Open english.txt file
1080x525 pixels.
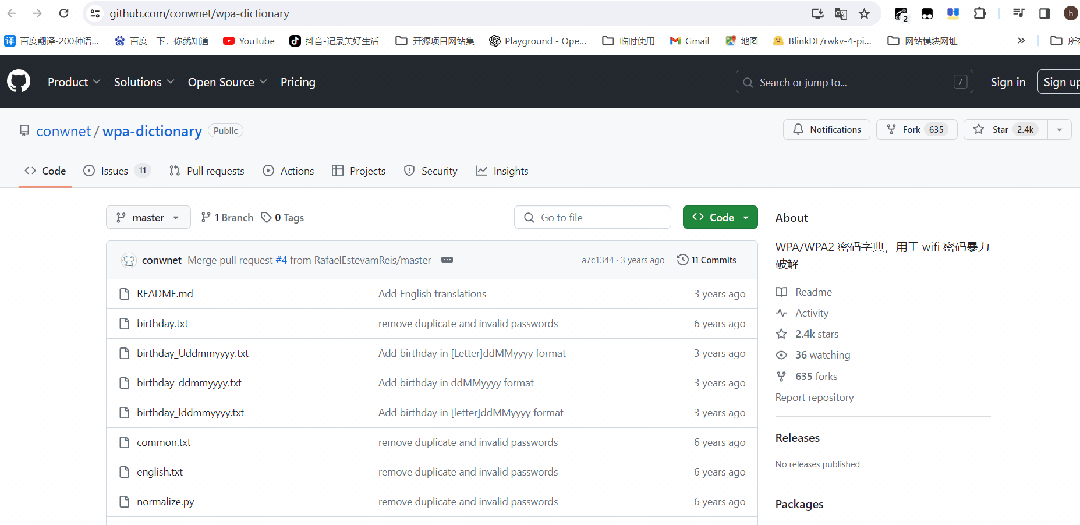point(159,472)
